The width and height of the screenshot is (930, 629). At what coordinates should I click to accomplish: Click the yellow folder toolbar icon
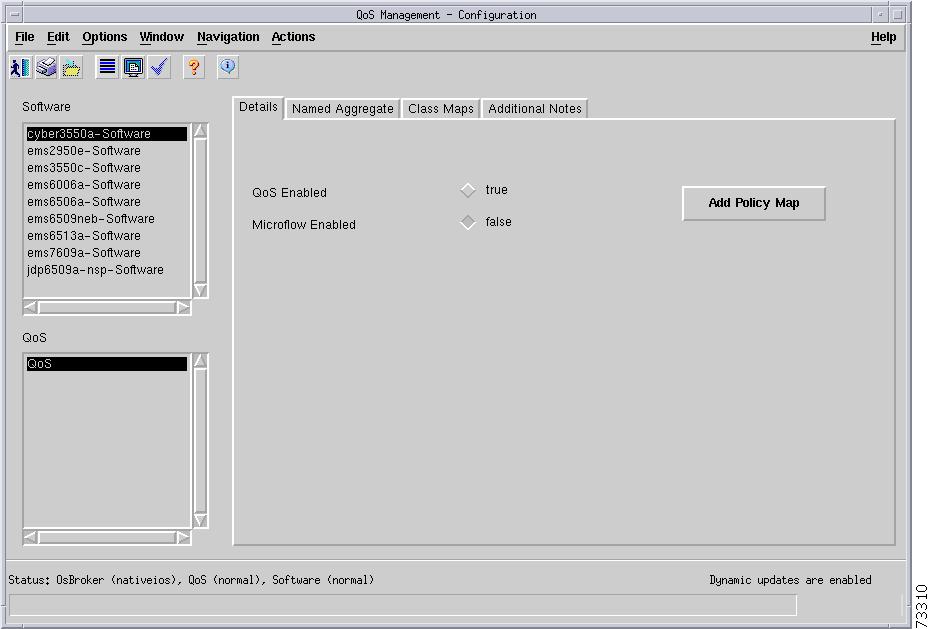point(71,68)
